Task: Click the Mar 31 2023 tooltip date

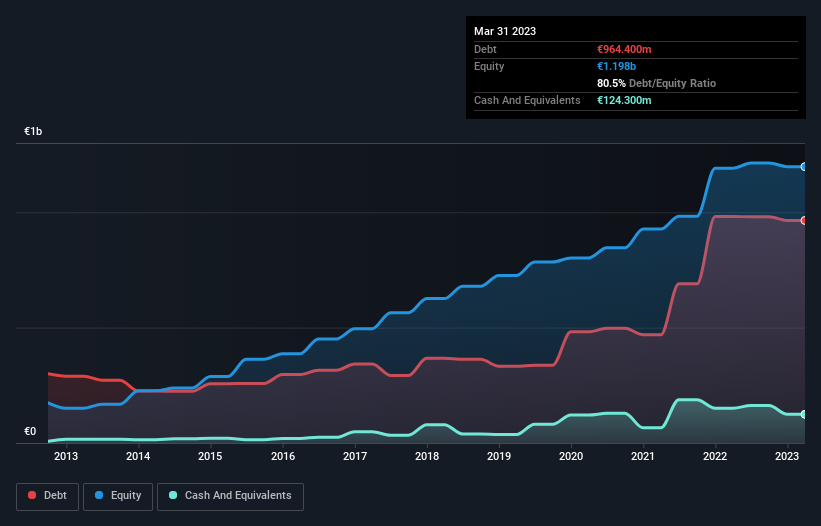Action: tap(505, 31)
